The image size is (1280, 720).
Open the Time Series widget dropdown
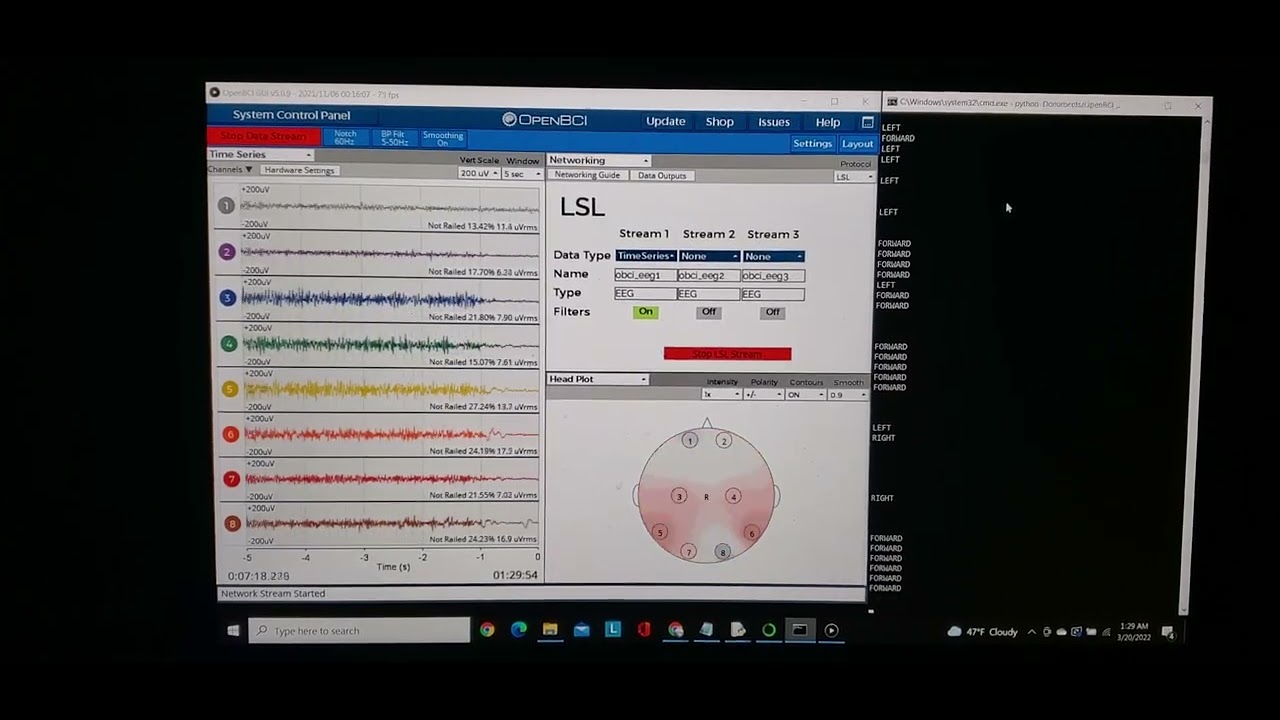[x=260, y=155]
